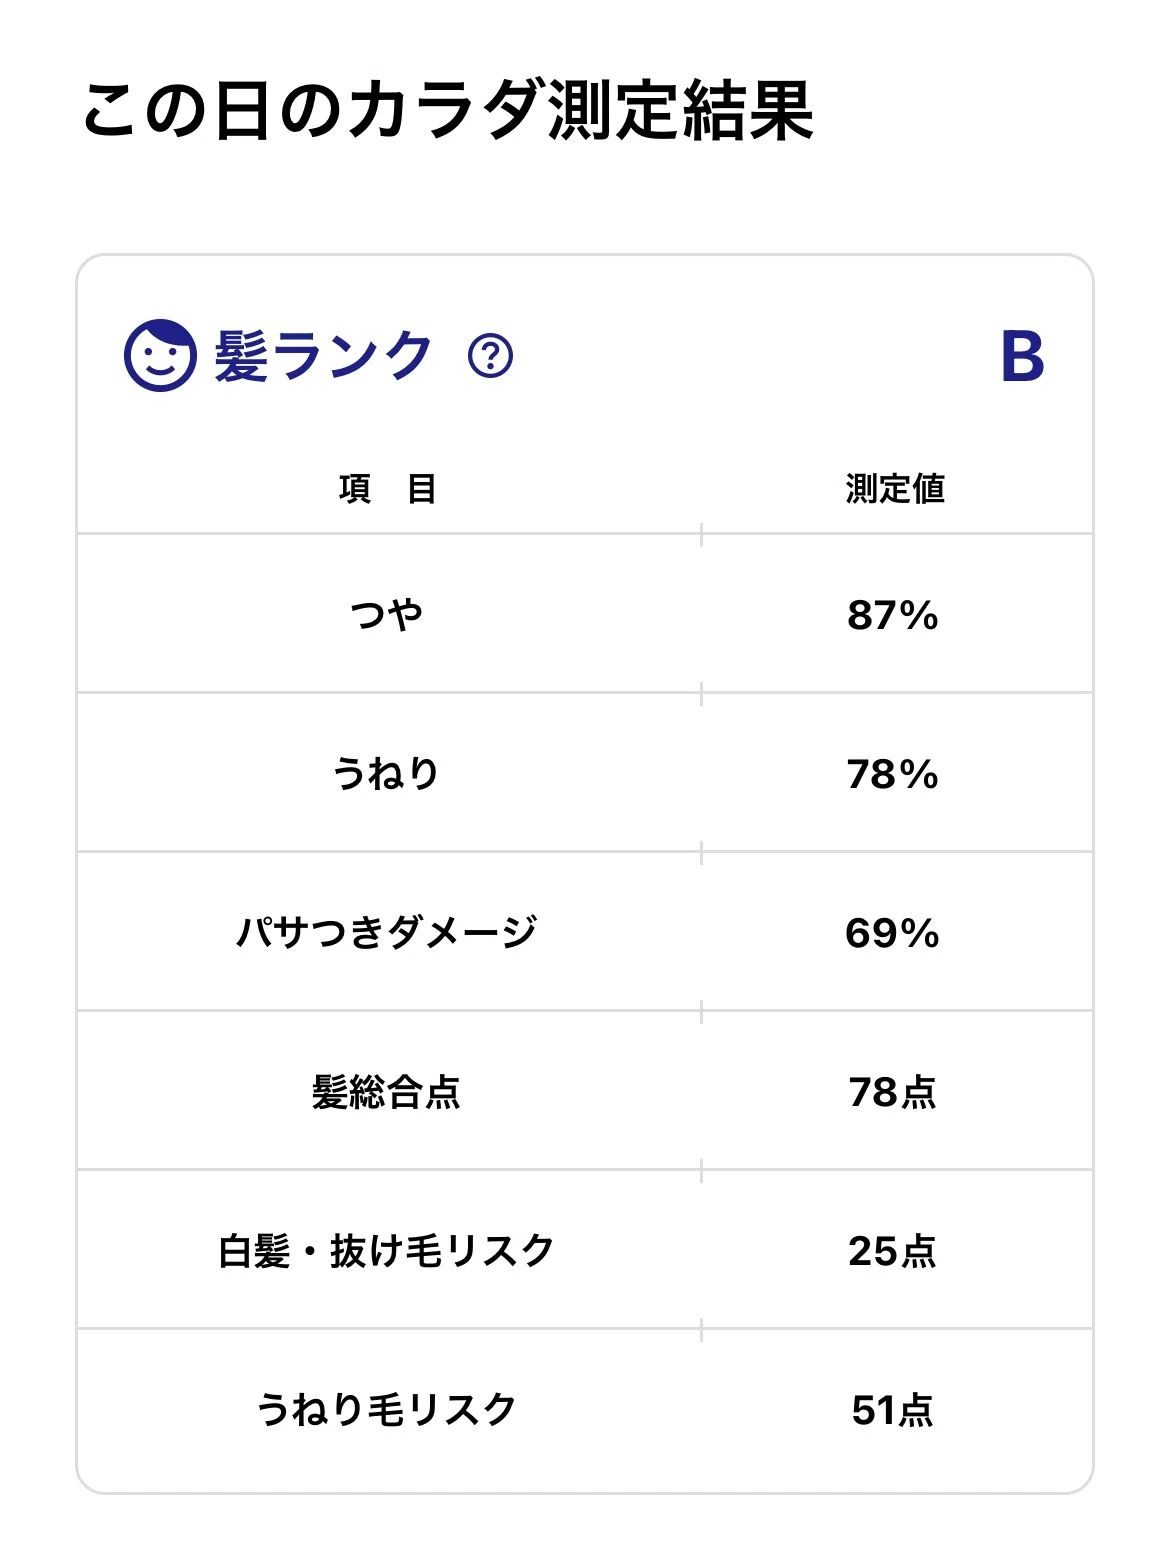The width and height of the screenshot is (1170, 1548).
Task: Click the 髪ランク heading text
Action: point(323,356)
